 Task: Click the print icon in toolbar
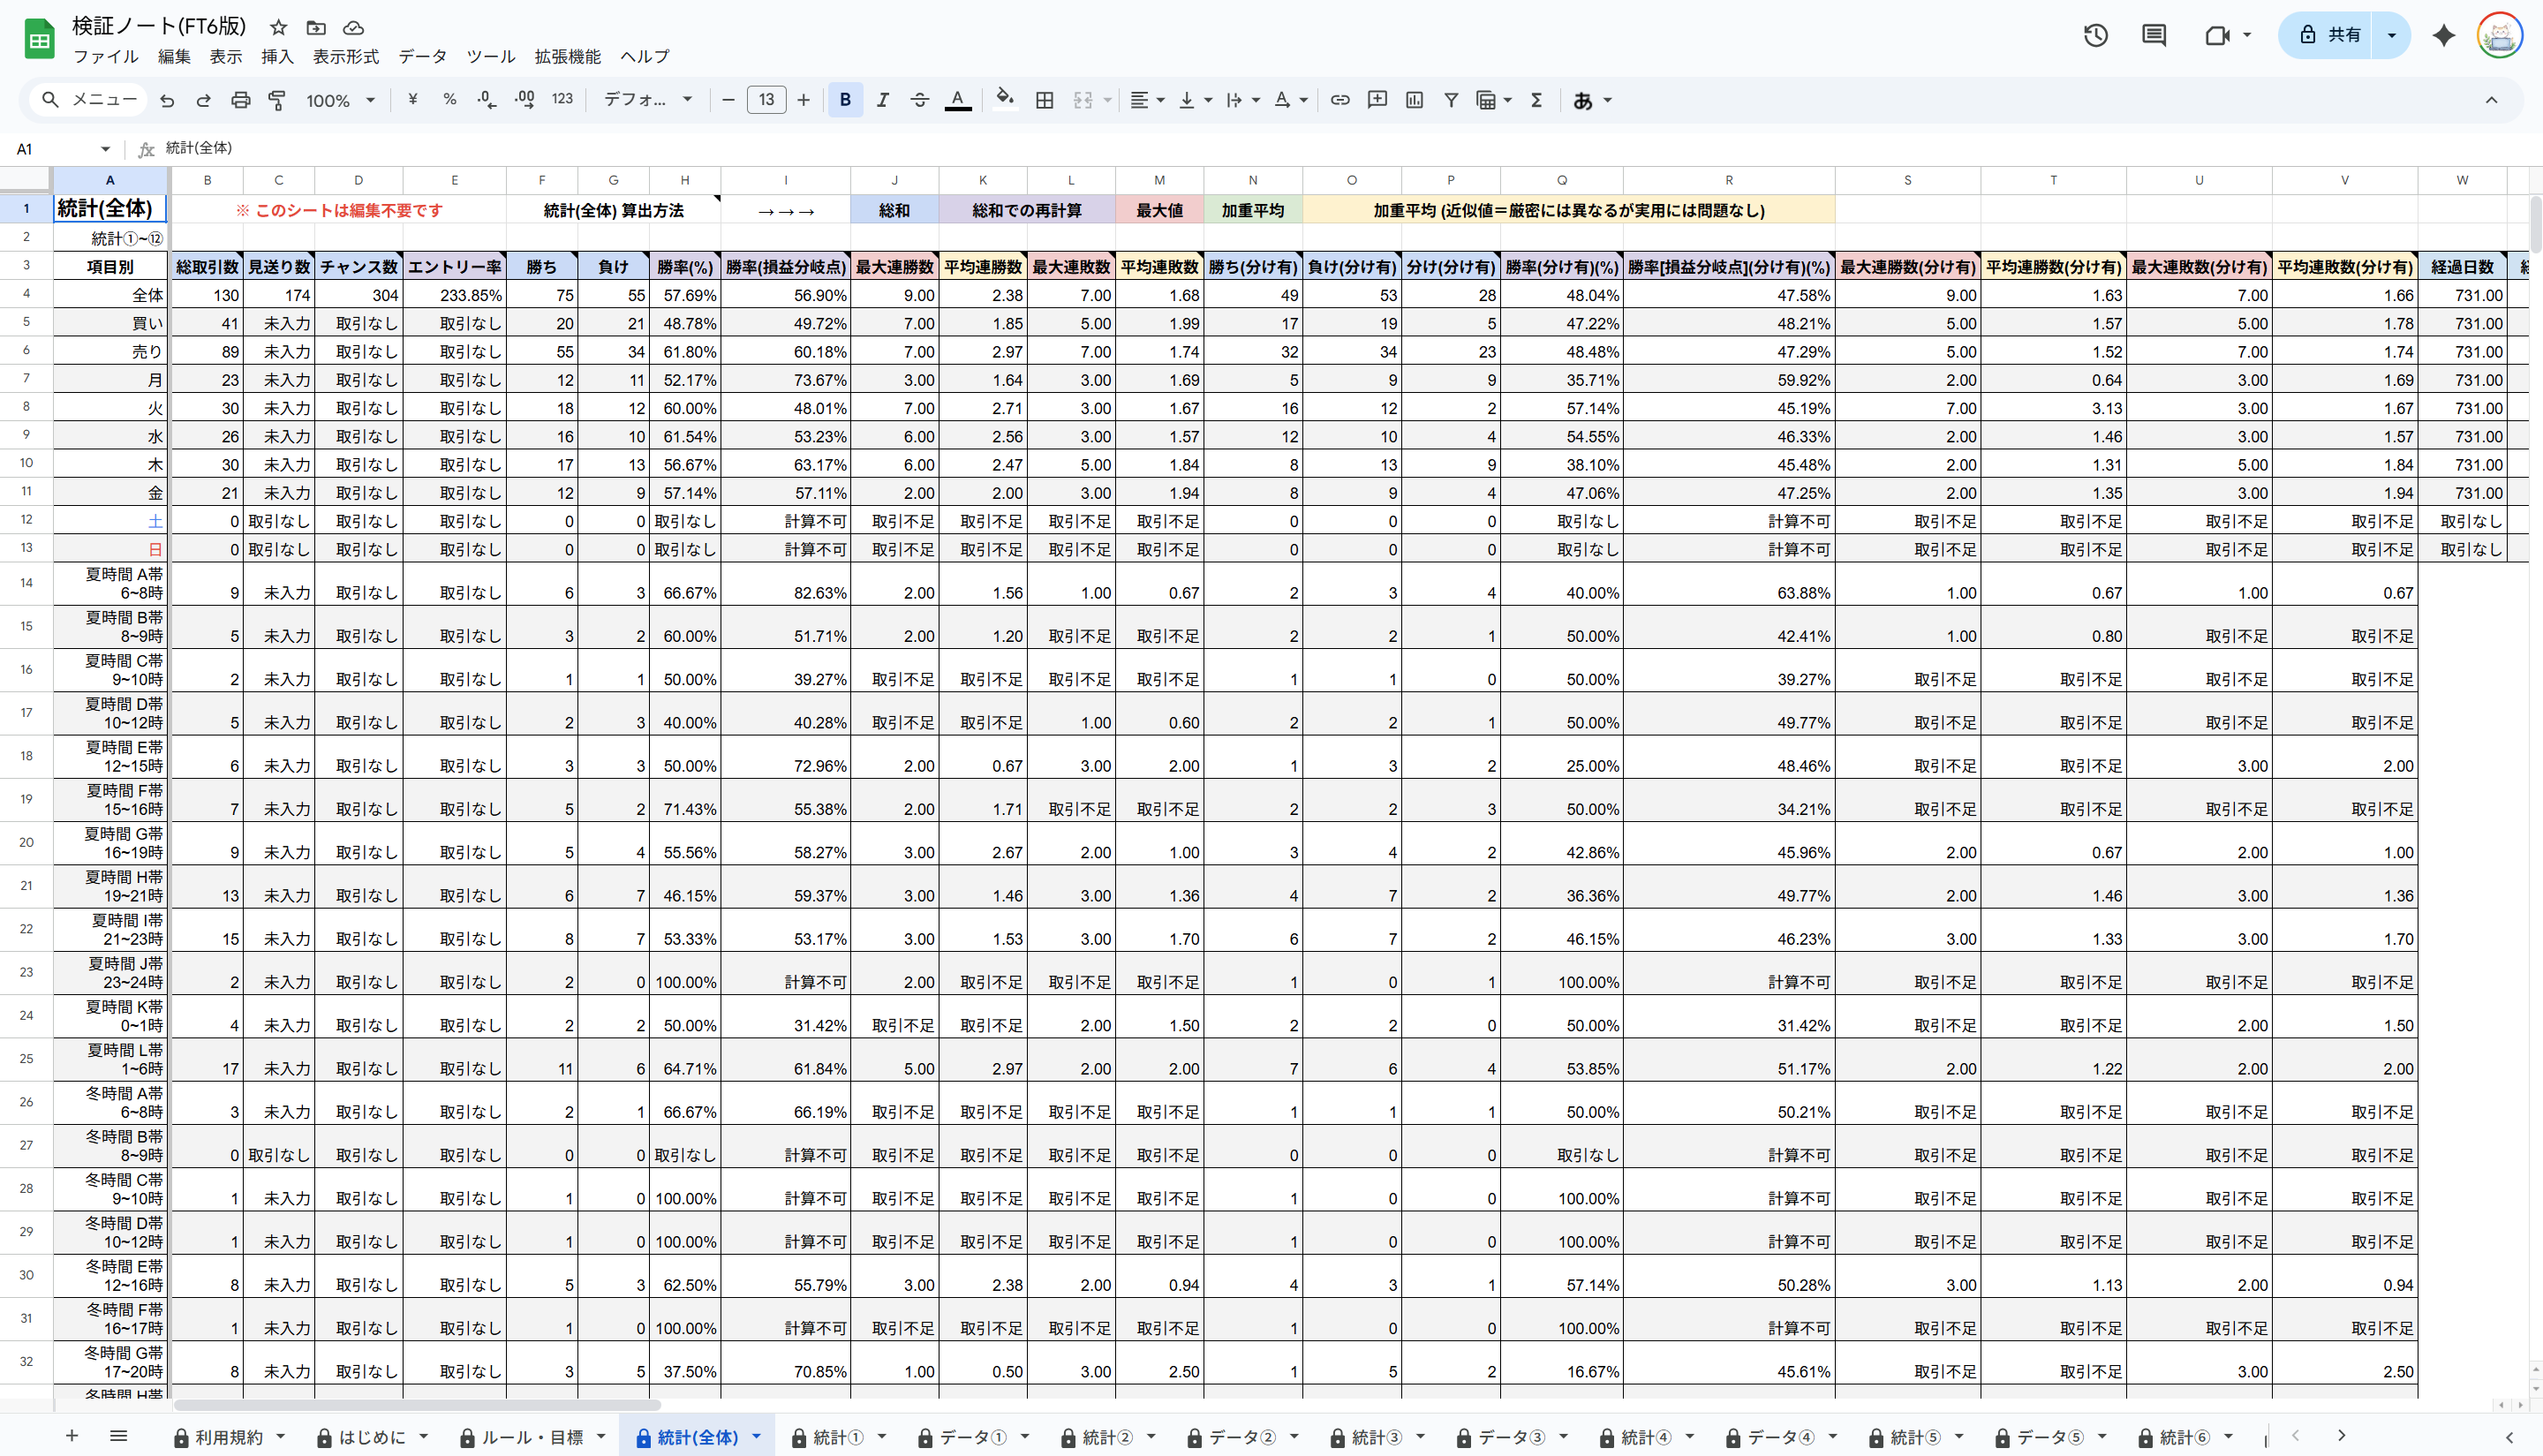[240, 100]
